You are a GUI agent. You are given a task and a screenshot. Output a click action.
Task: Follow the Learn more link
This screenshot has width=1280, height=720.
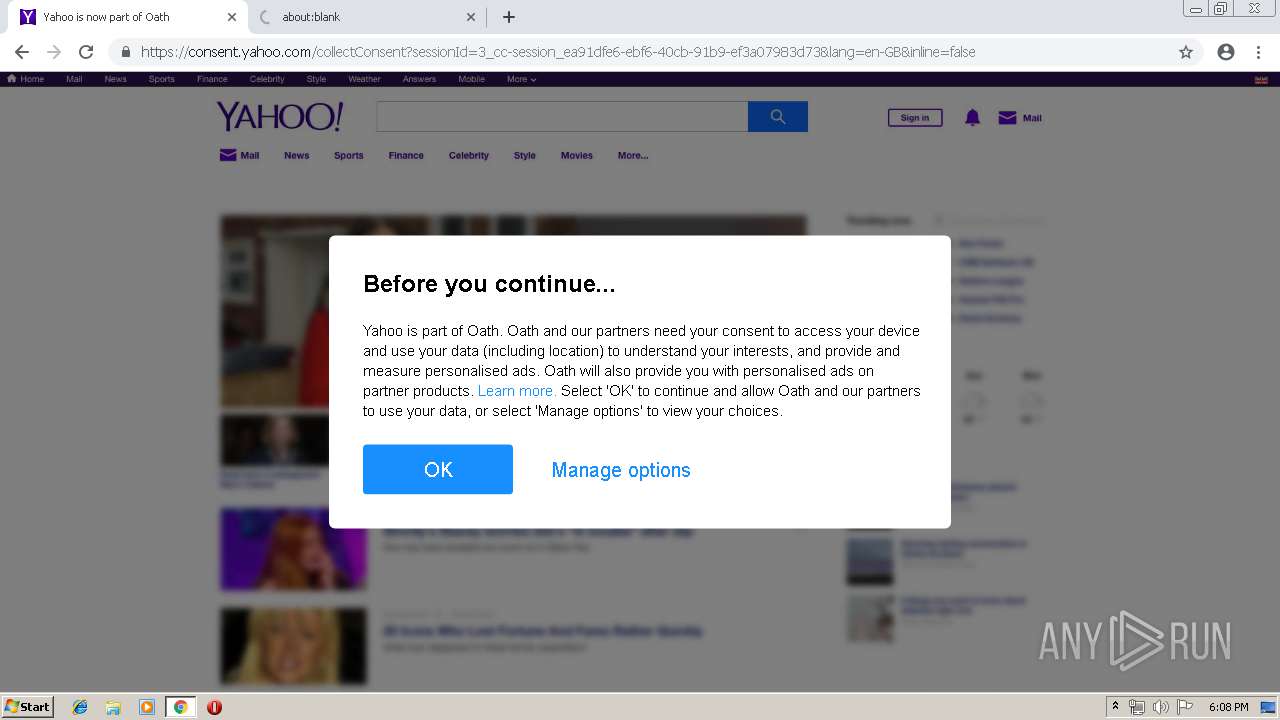pos(517,391)
